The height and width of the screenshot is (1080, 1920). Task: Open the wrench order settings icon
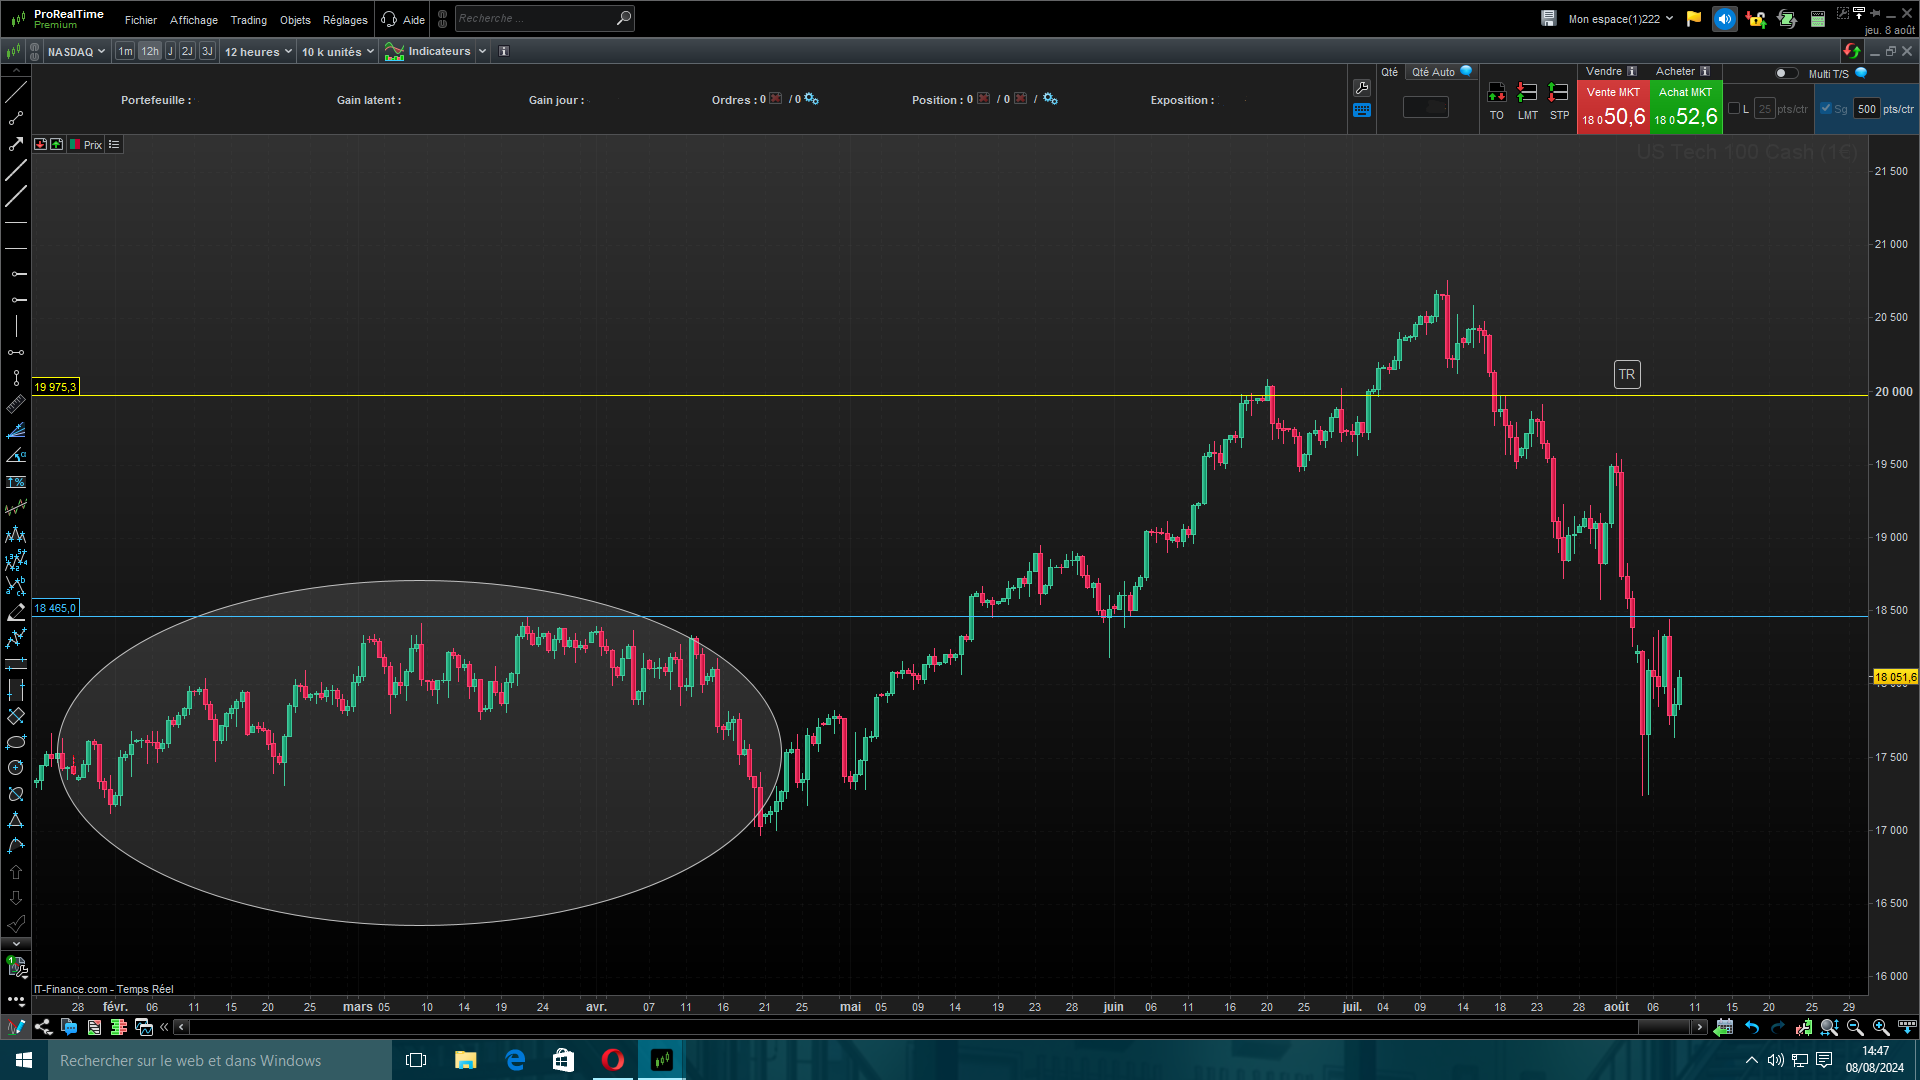click(x=1361, y=88)
